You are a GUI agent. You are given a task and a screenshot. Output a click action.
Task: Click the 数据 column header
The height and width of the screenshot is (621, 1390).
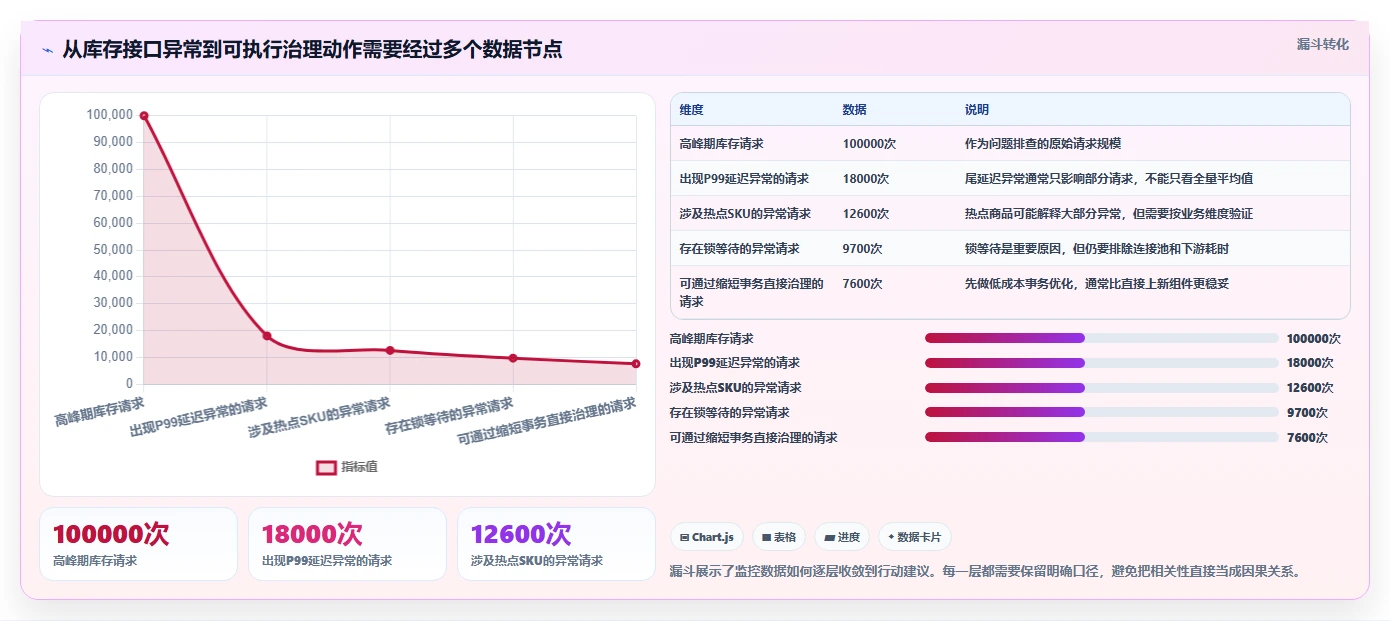854,110
